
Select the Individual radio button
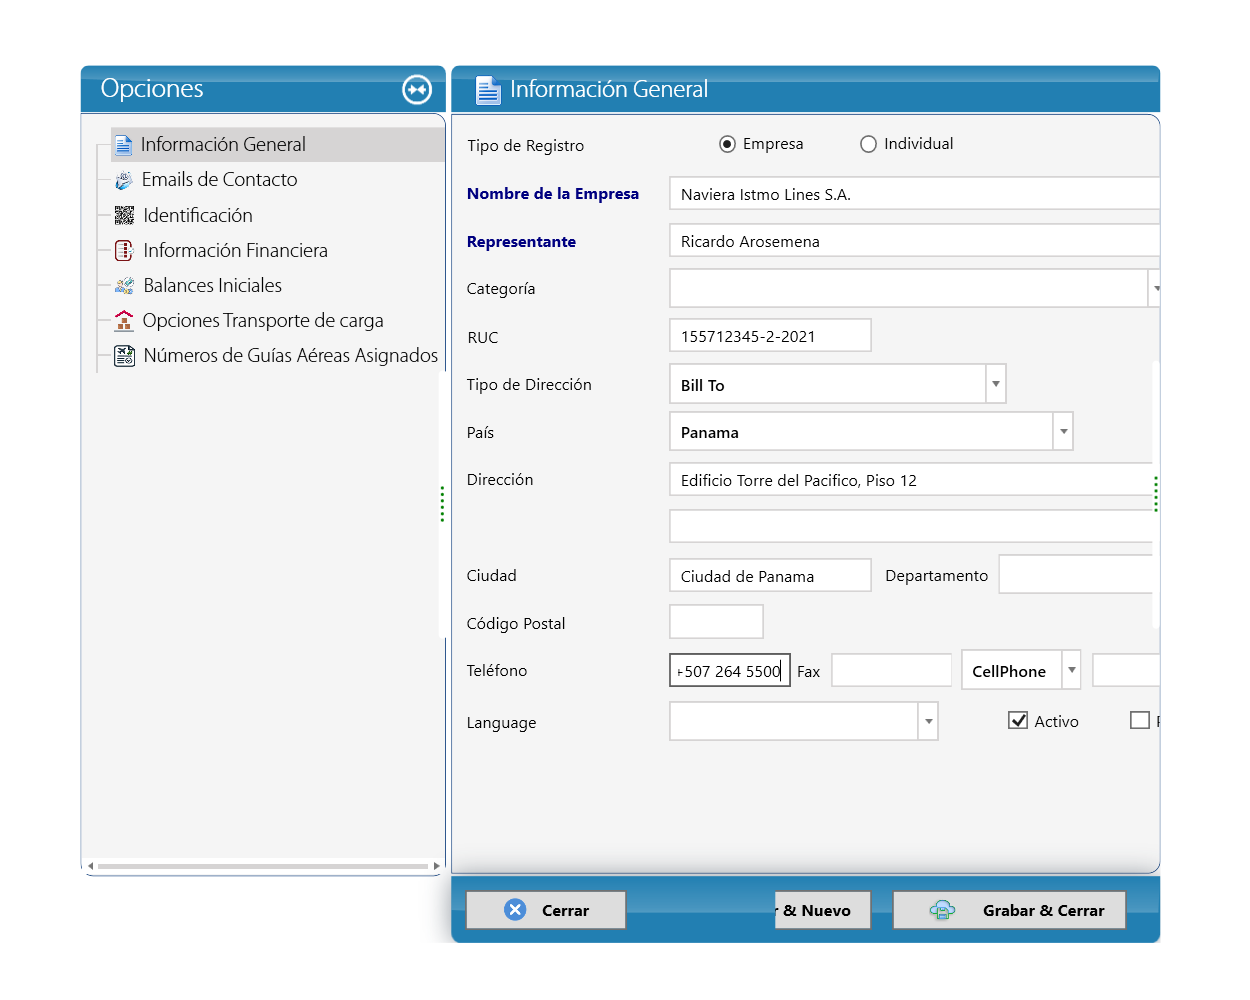point(868,144)
